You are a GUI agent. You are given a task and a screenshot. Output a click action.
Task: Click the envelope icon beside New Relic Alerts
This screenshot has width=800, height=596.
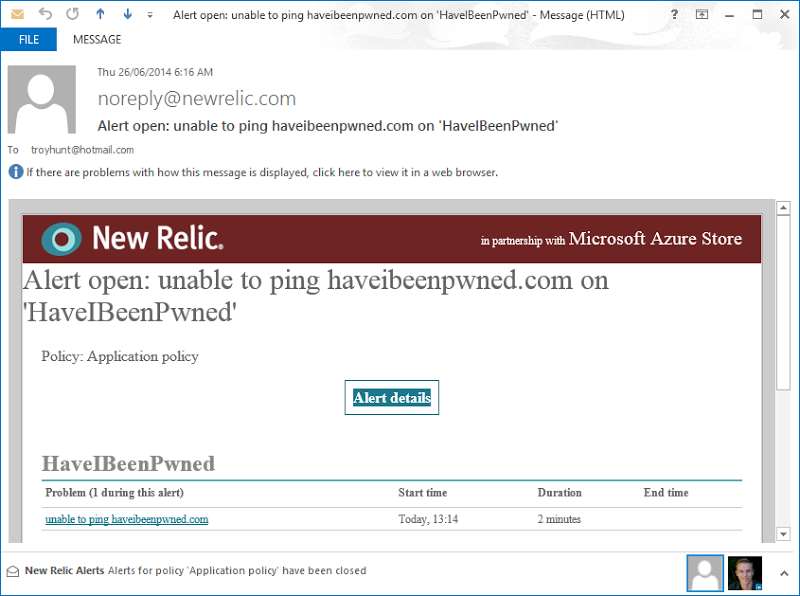click(x=13, y=571)
